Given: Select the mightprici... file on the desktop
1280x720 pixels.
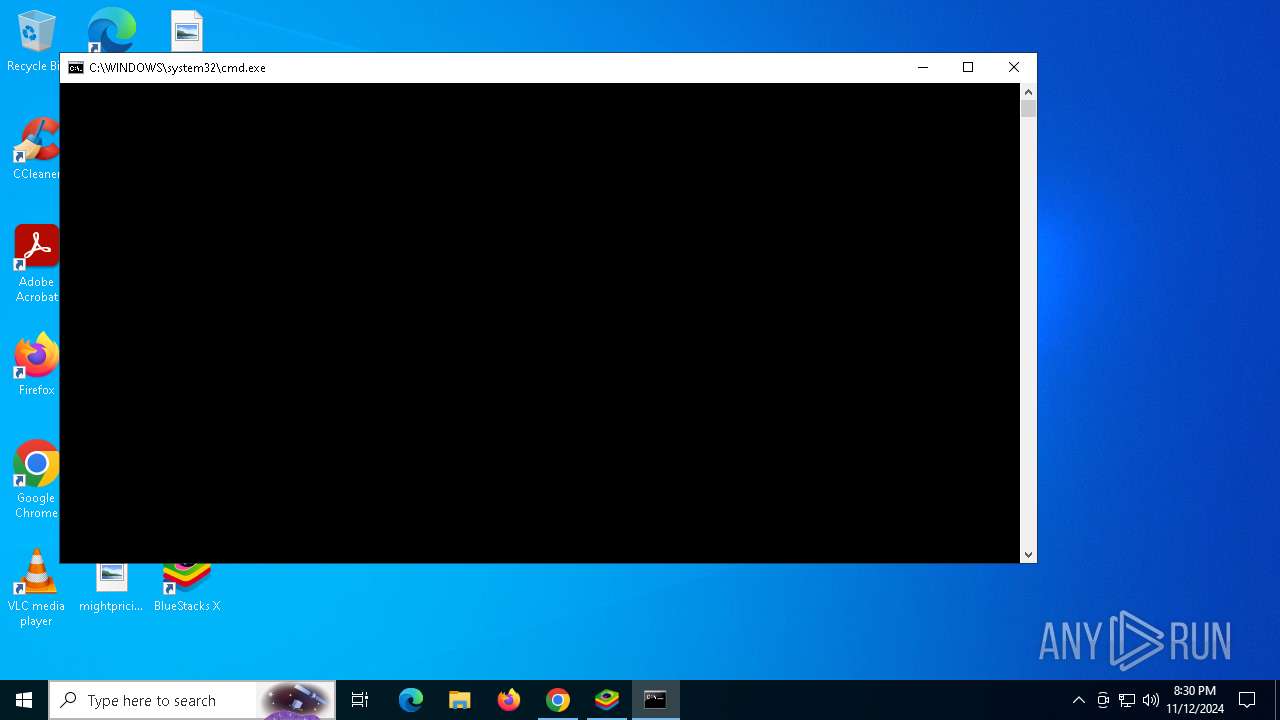Looking at the screenshot, I should point(111,588).
